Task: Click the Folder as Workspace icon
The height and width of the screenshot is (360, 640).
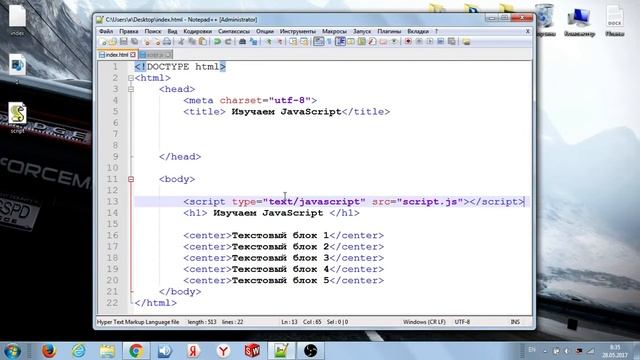Action: click(383, 42)
